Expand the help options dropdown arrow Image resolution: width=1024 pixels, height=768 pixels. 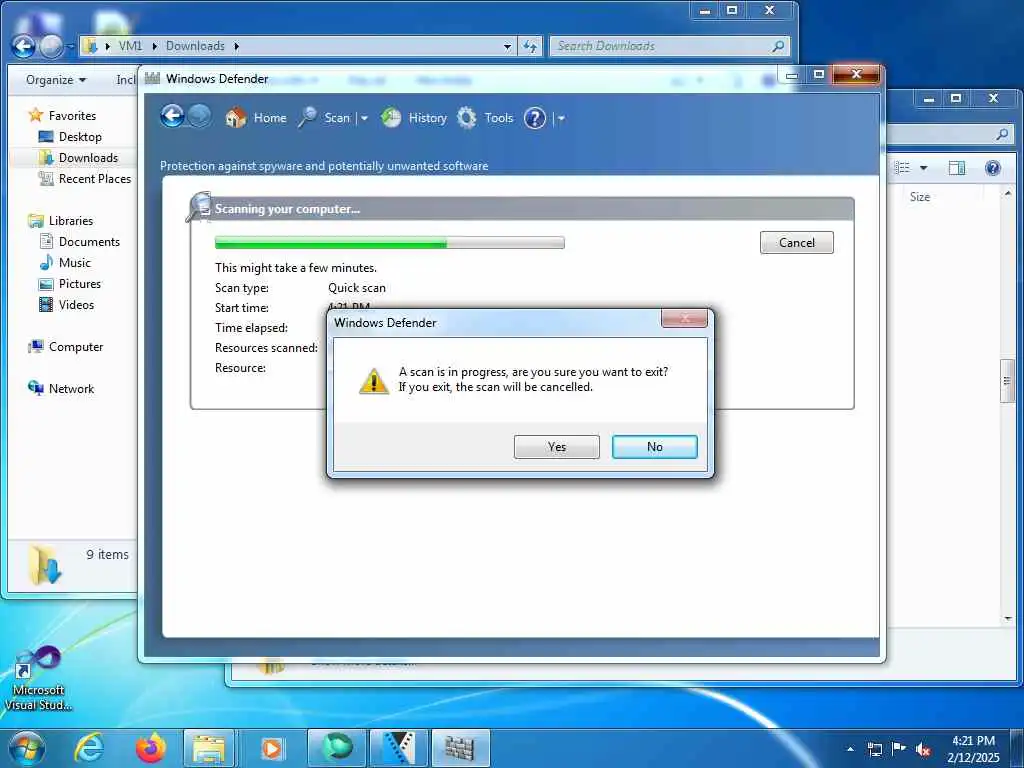tap(561, 119)
